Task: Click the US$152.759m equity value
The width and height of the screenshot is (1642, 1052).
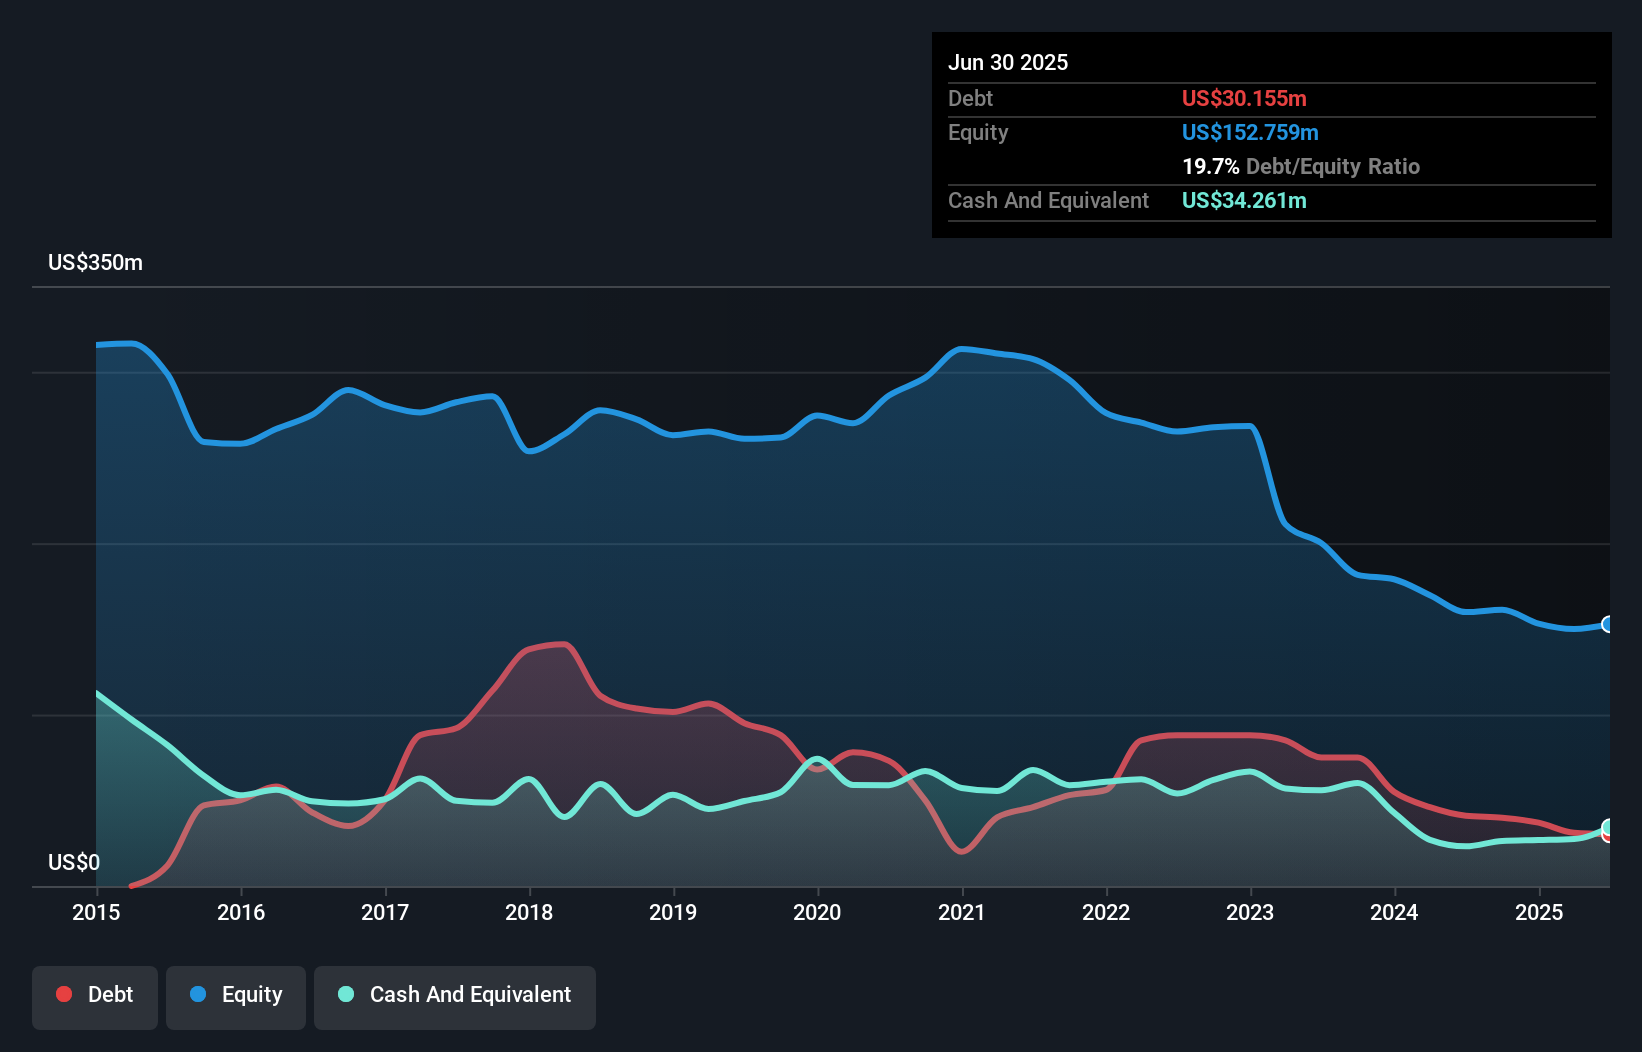Action: point(1250,132)
